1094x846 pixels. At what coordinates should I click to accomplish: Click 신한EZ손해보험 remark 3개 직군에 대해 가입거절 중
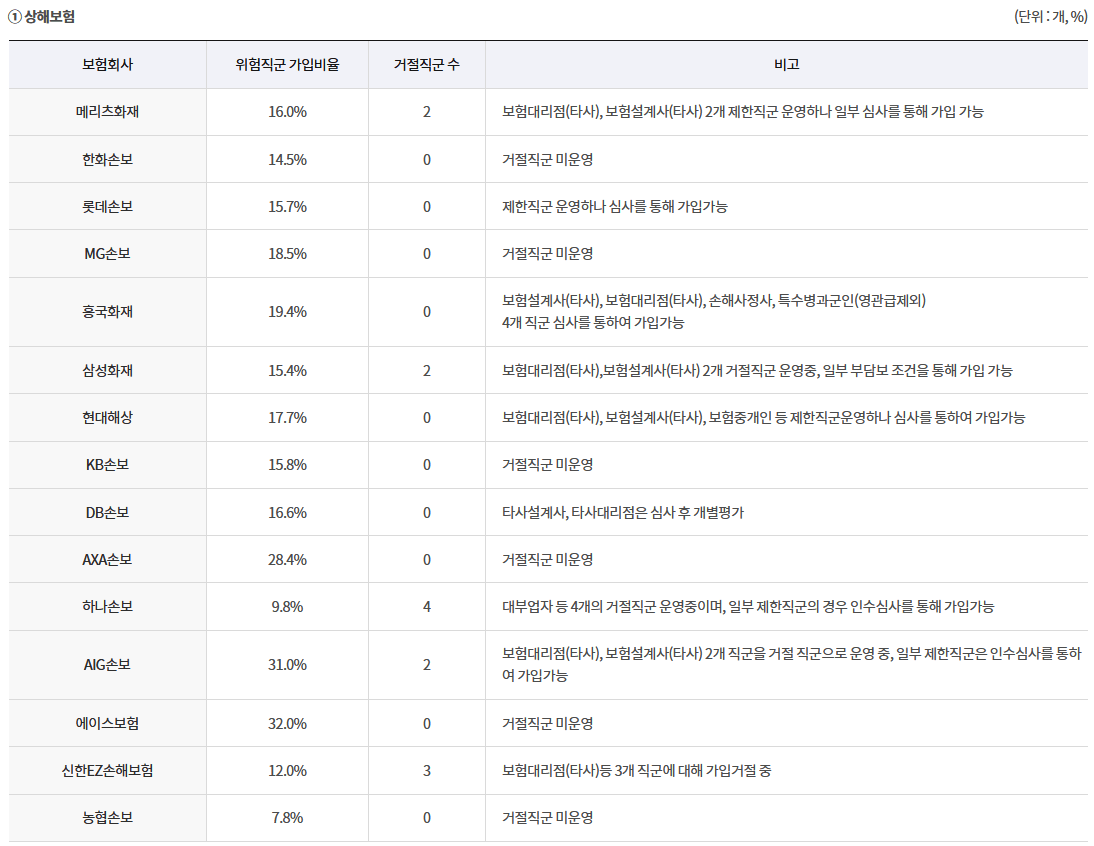[x=636, y=771]
